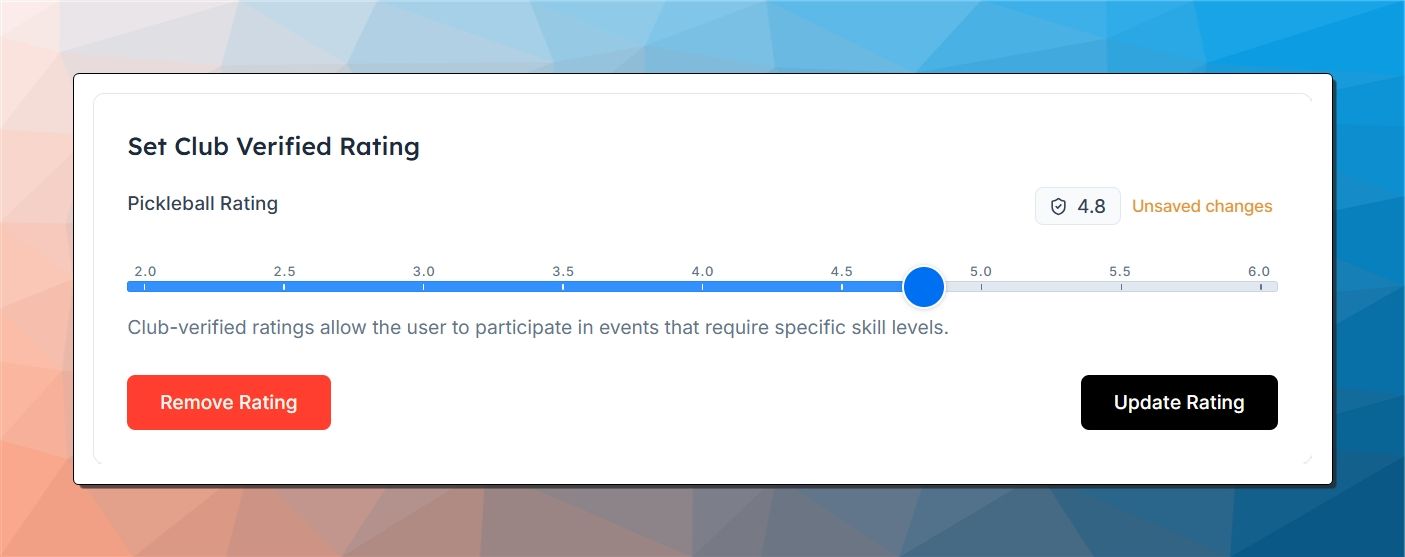The height and width of the screenshot is (557, 1405).
Task: Click the Unsaved changes label
Action: 1202,207
